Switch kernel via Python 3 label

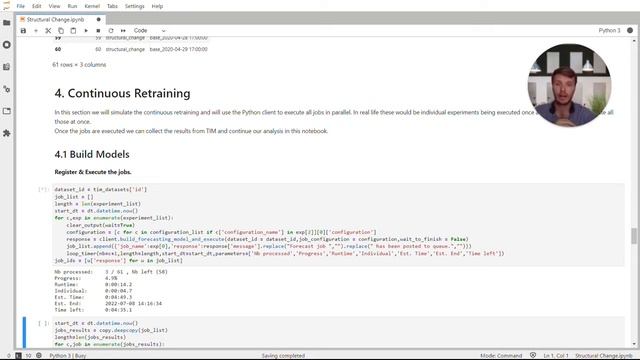click(609, 31)
